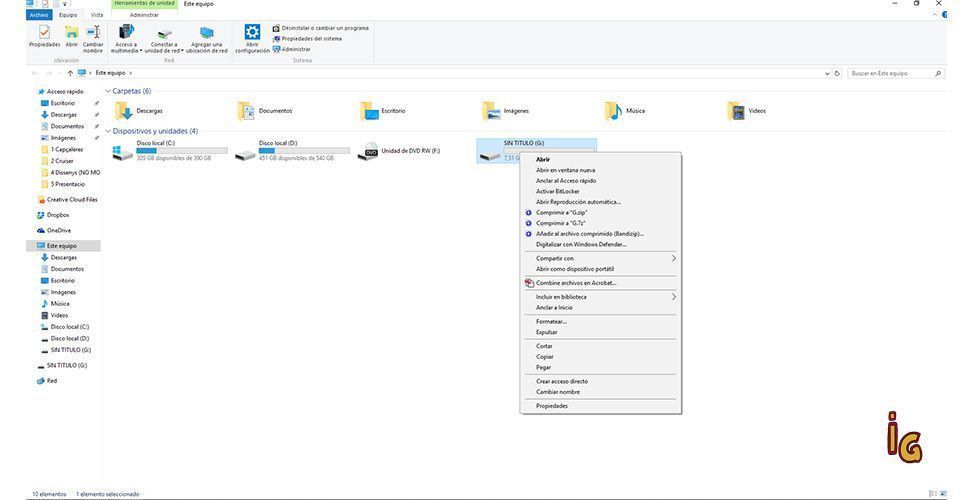975x500 pixels.
Task: Switch to the Vista tab
Action: click(97, 14)
